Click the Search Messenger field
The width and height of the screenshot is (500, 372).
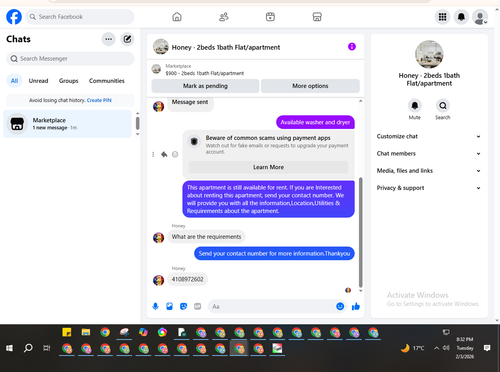tap(70, 59)
